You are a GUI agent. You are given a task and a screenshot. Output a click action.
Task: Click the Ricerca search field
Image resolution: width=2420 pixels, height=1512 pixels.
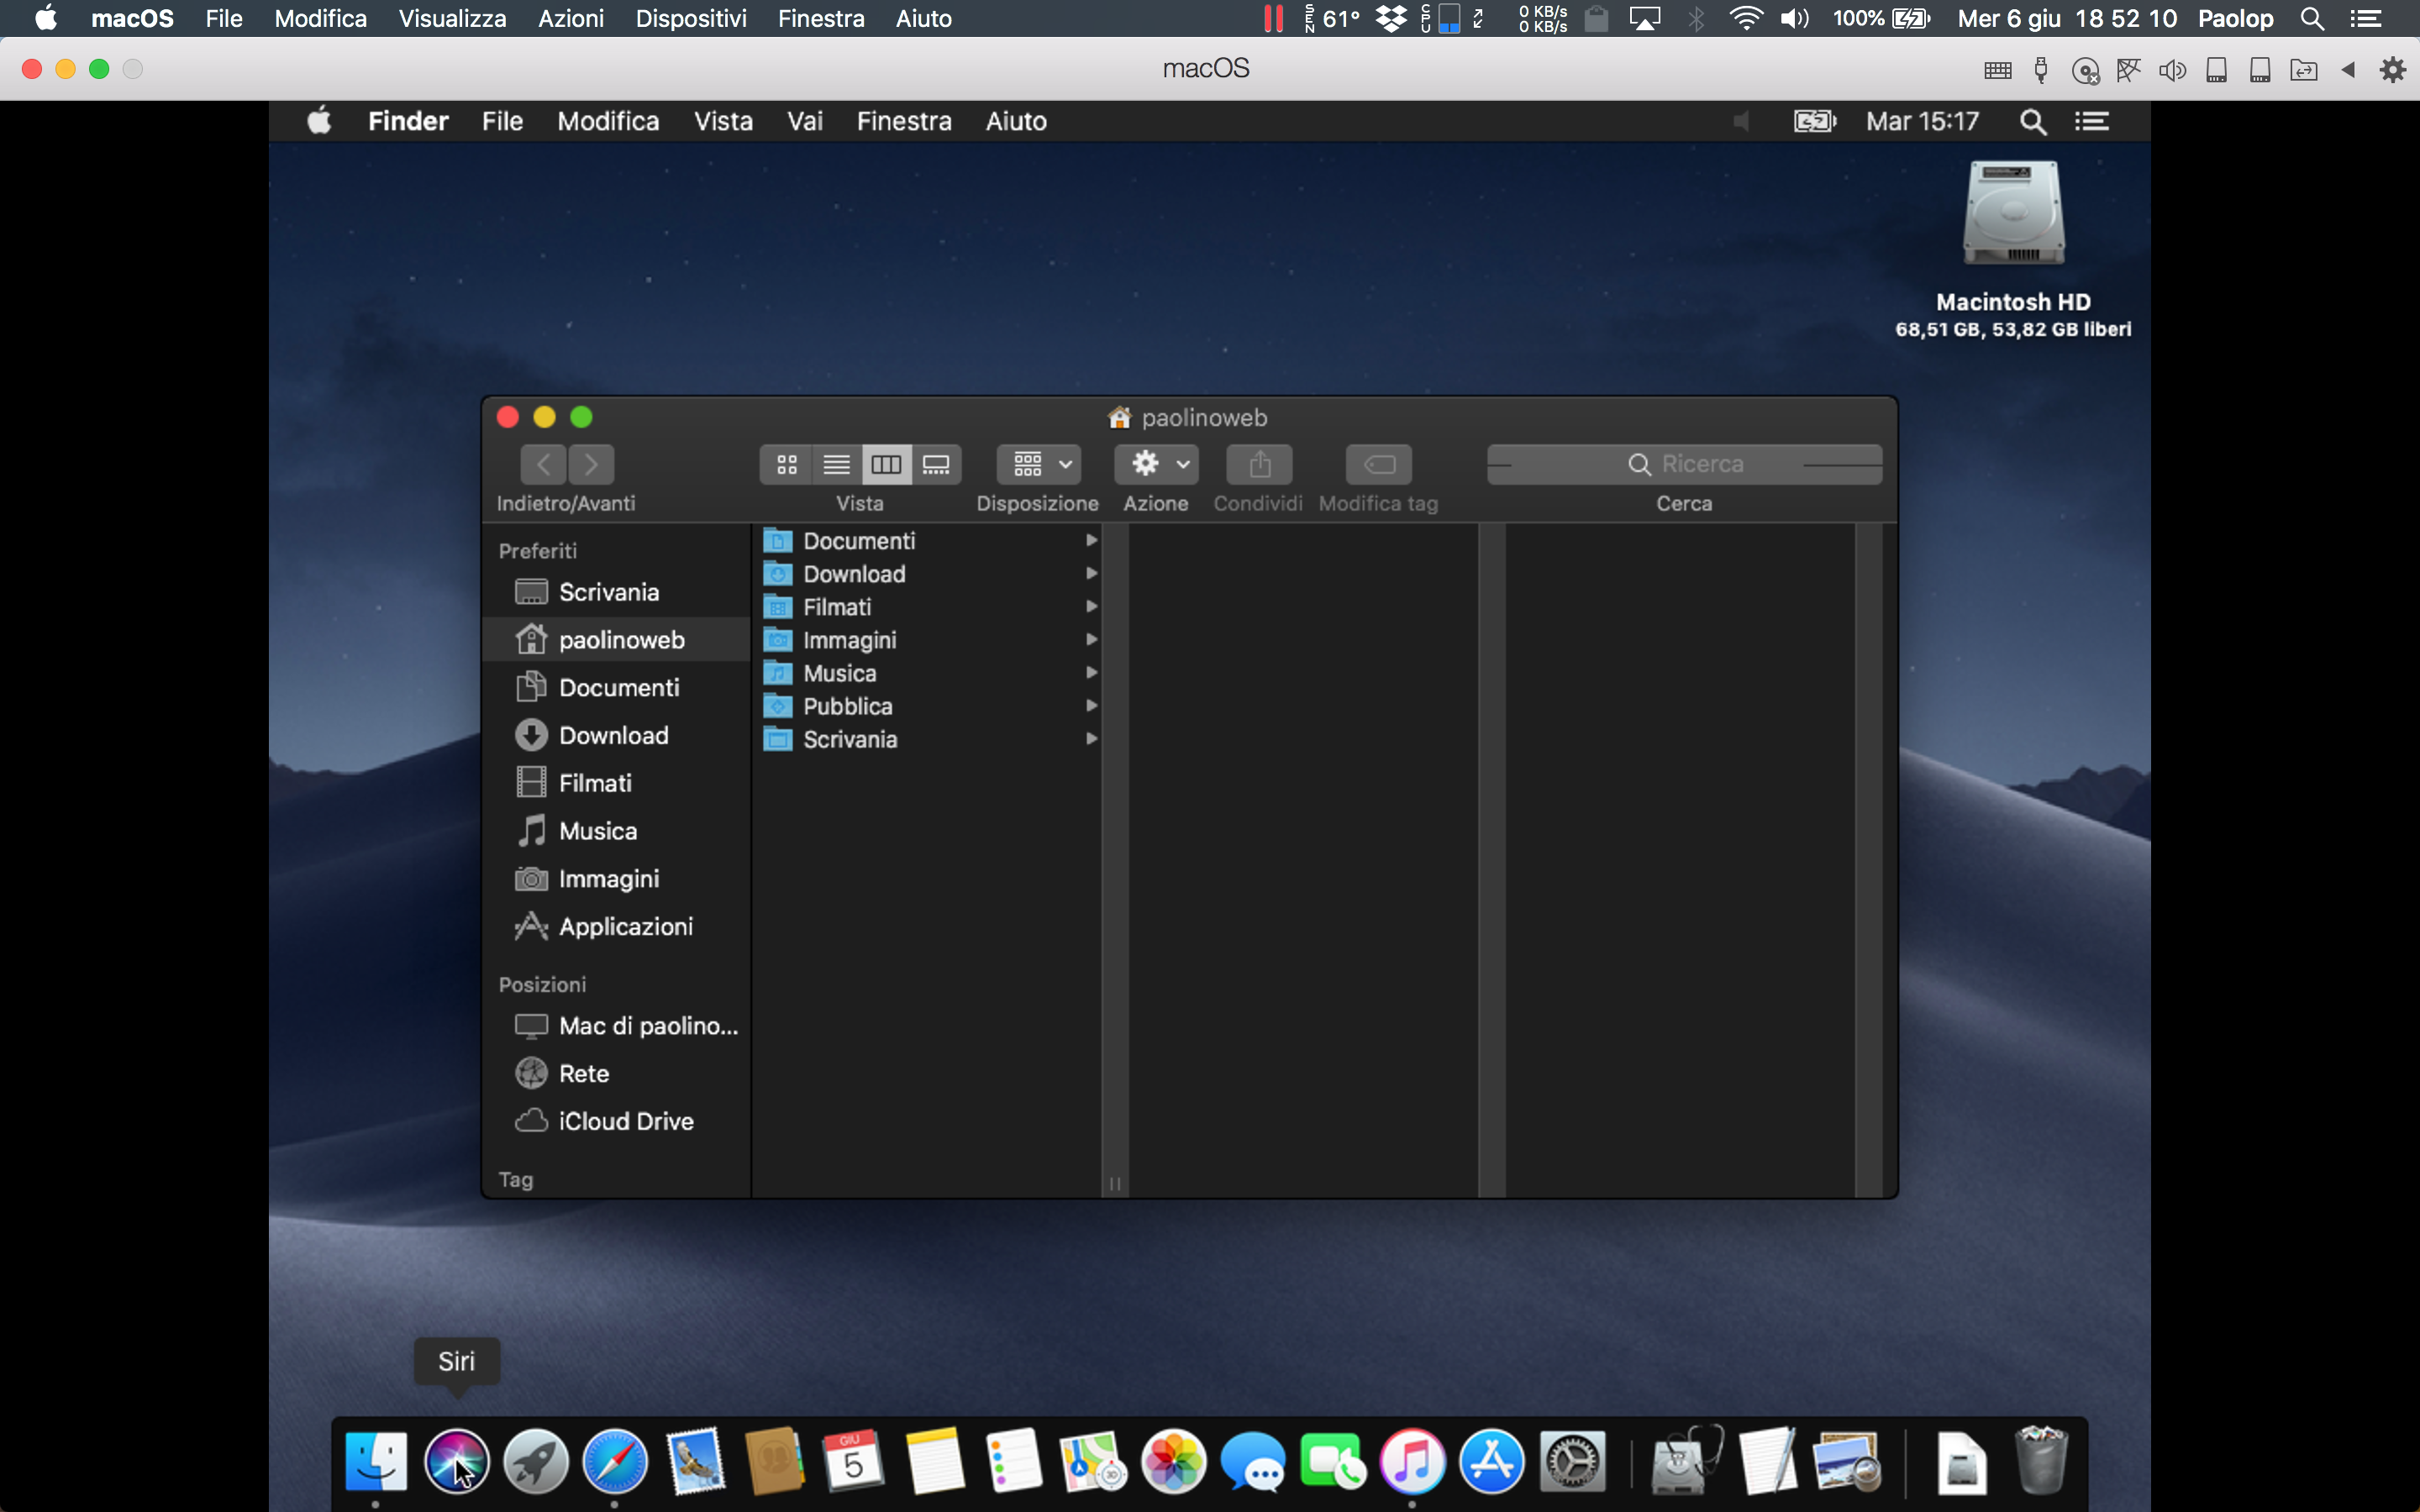(1685, 464)
